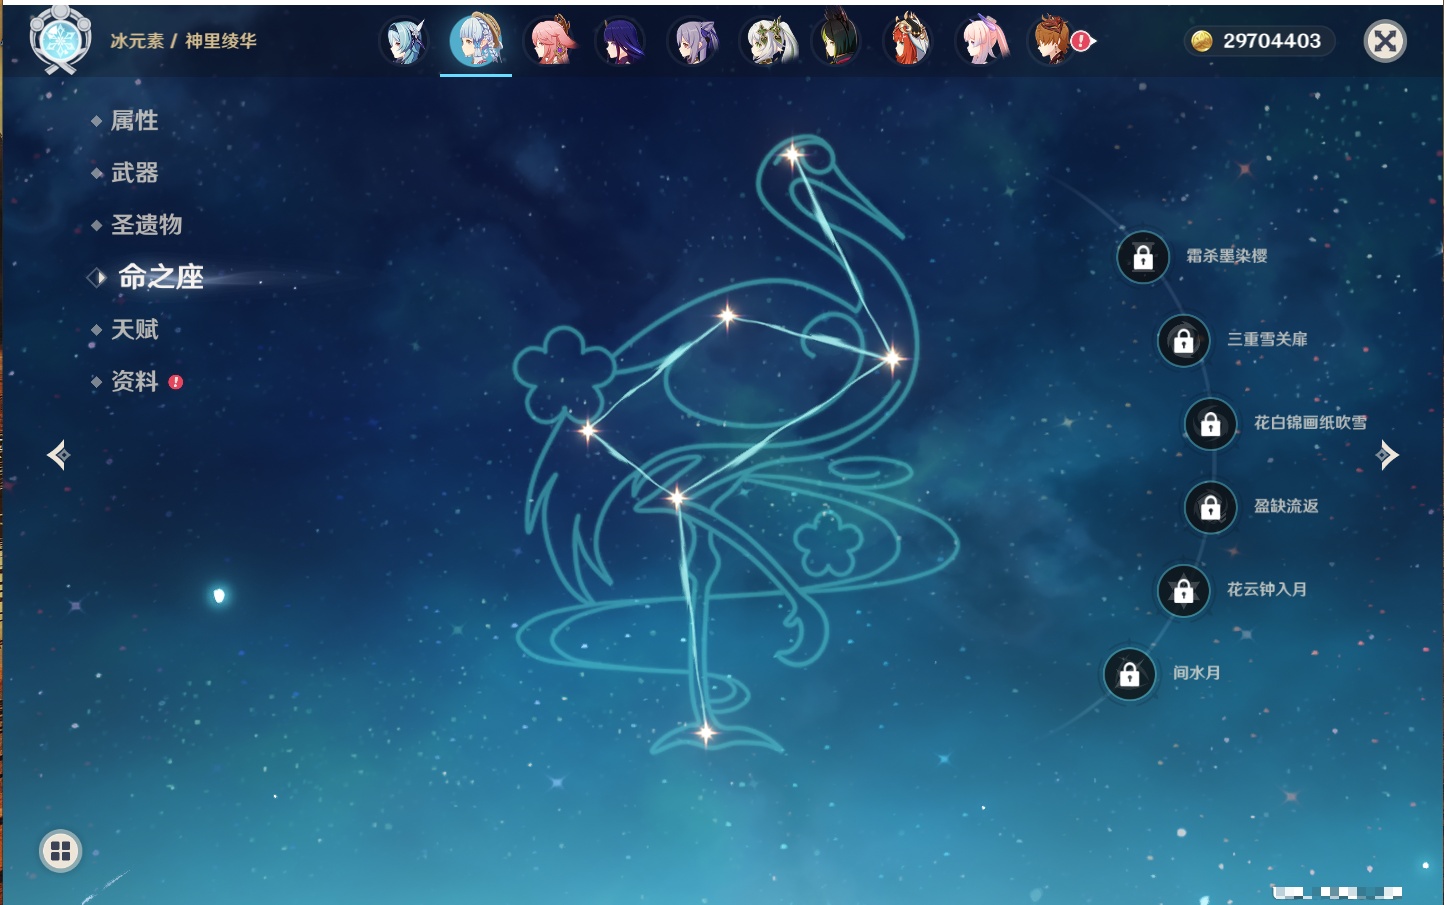Select Nahida's white-haired avatar
This screenshot has width=1444, height=905.
tap(766, 42)
